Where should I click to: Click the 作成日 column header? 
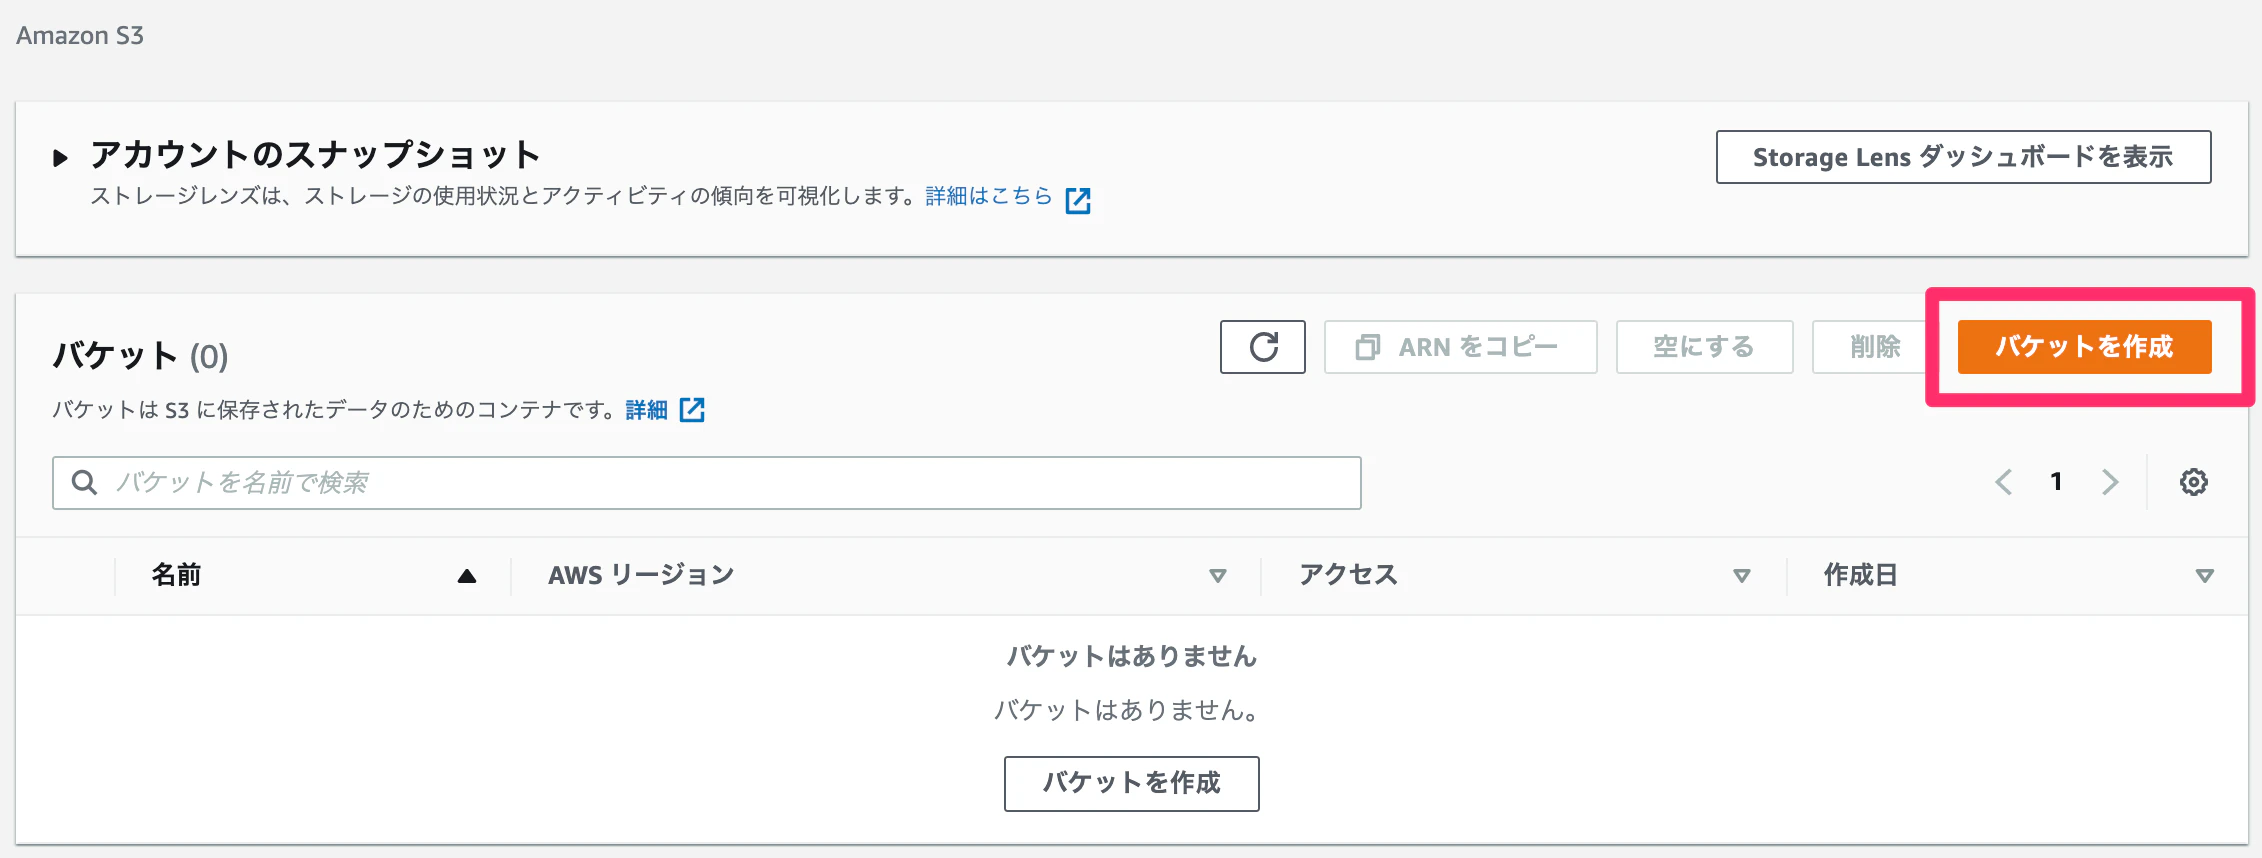[x=1860, y=575]
